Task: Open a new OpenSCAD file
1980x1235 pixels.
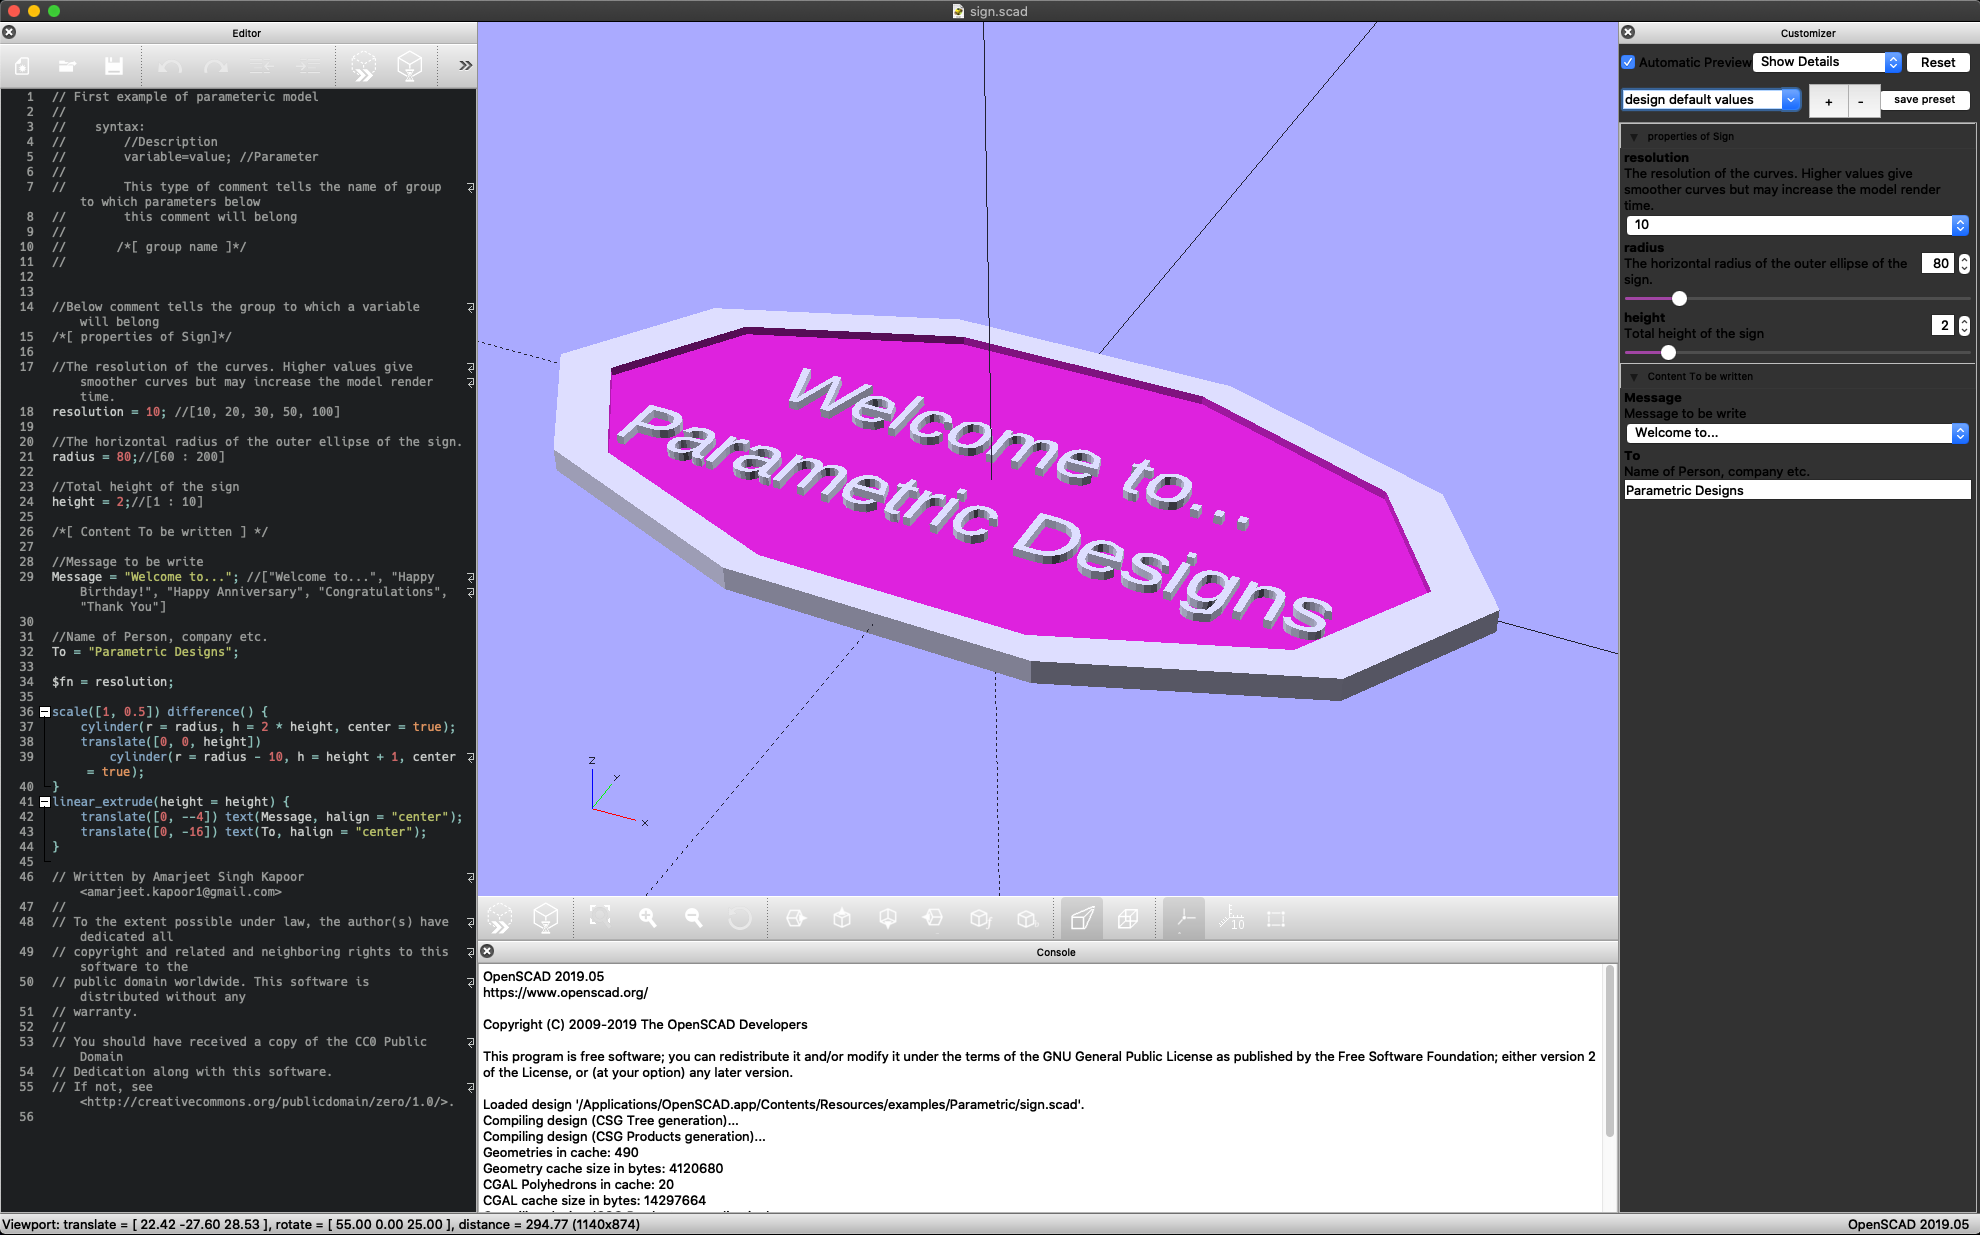Action: 23,66
